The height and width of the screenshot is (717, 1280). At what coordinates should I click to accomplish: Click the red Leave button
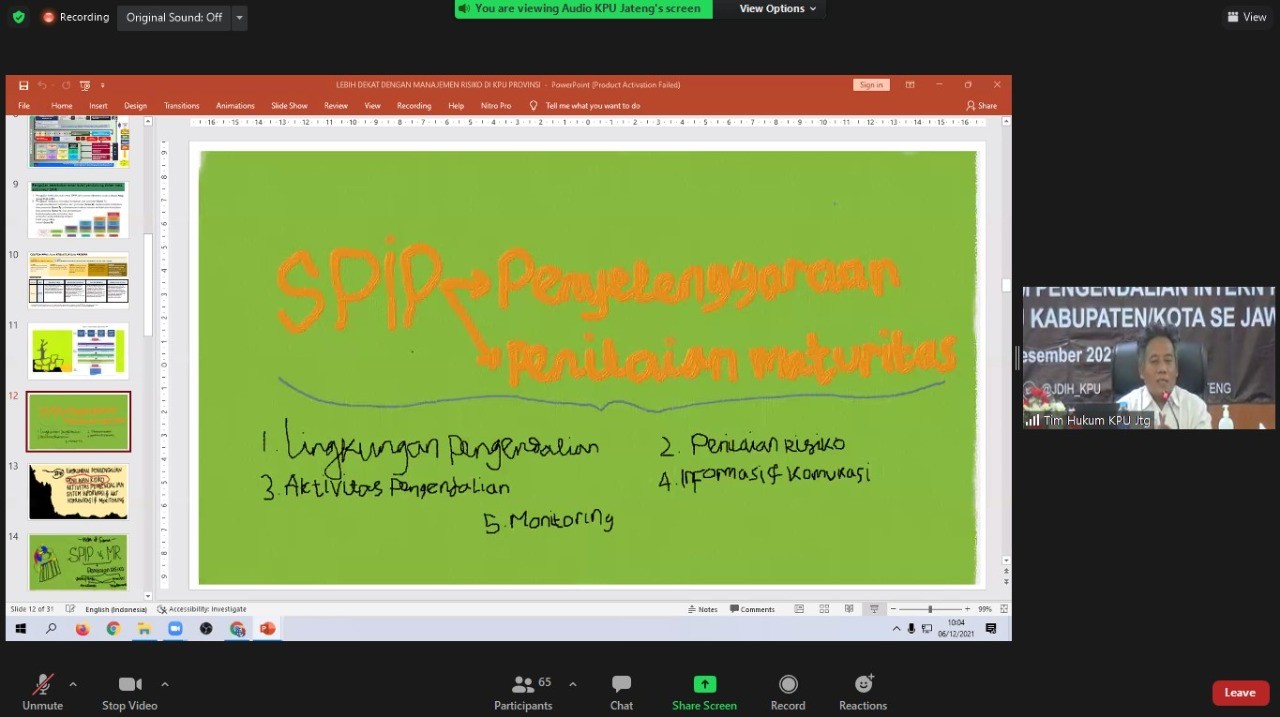(x=1240, y=693)
